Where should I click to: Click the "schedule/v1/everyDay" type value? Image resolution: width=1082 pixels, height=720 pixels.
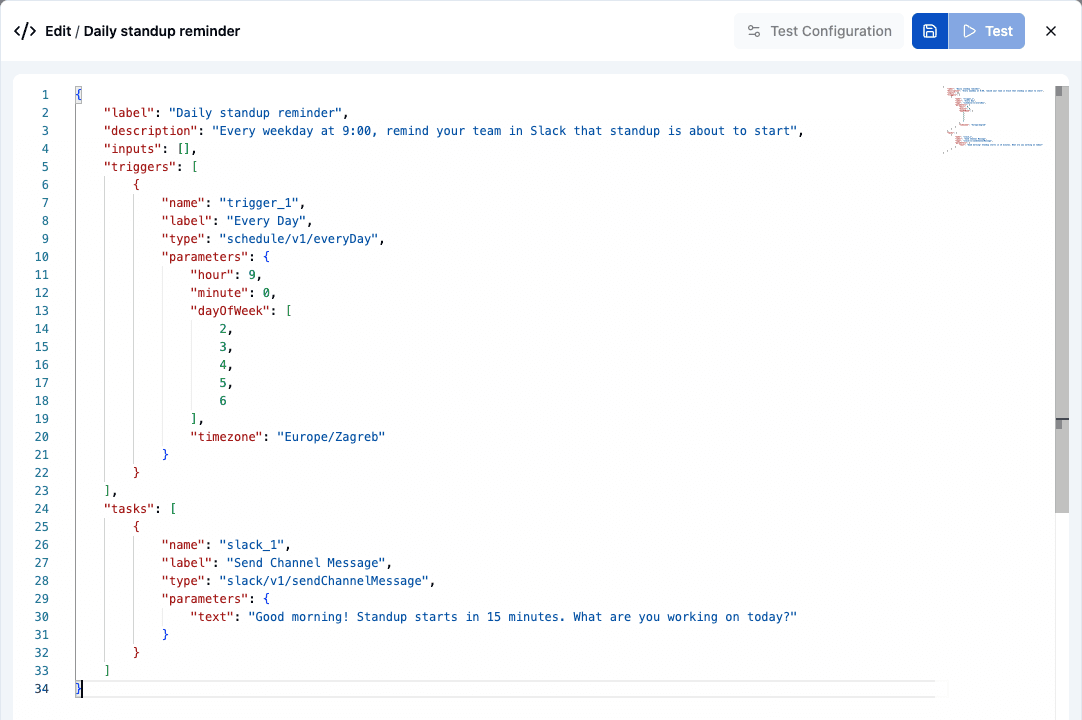coord(299,238)
